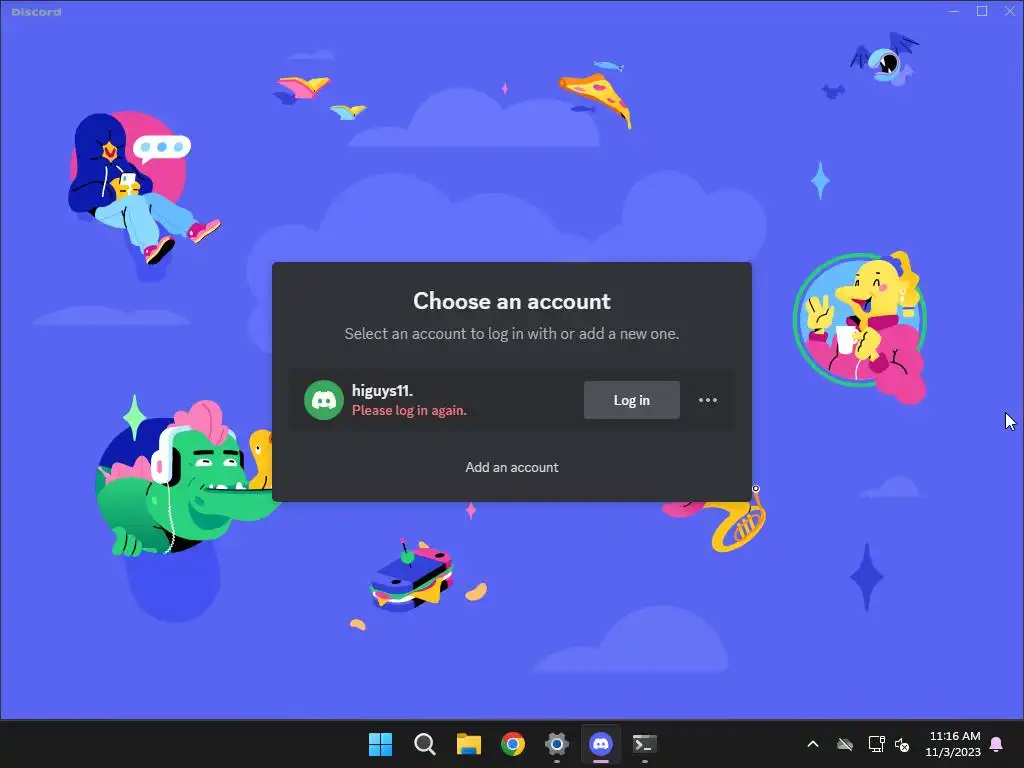1024x768 pixels.
Task: Maximize the Discord window
Action: coord(982,11)
